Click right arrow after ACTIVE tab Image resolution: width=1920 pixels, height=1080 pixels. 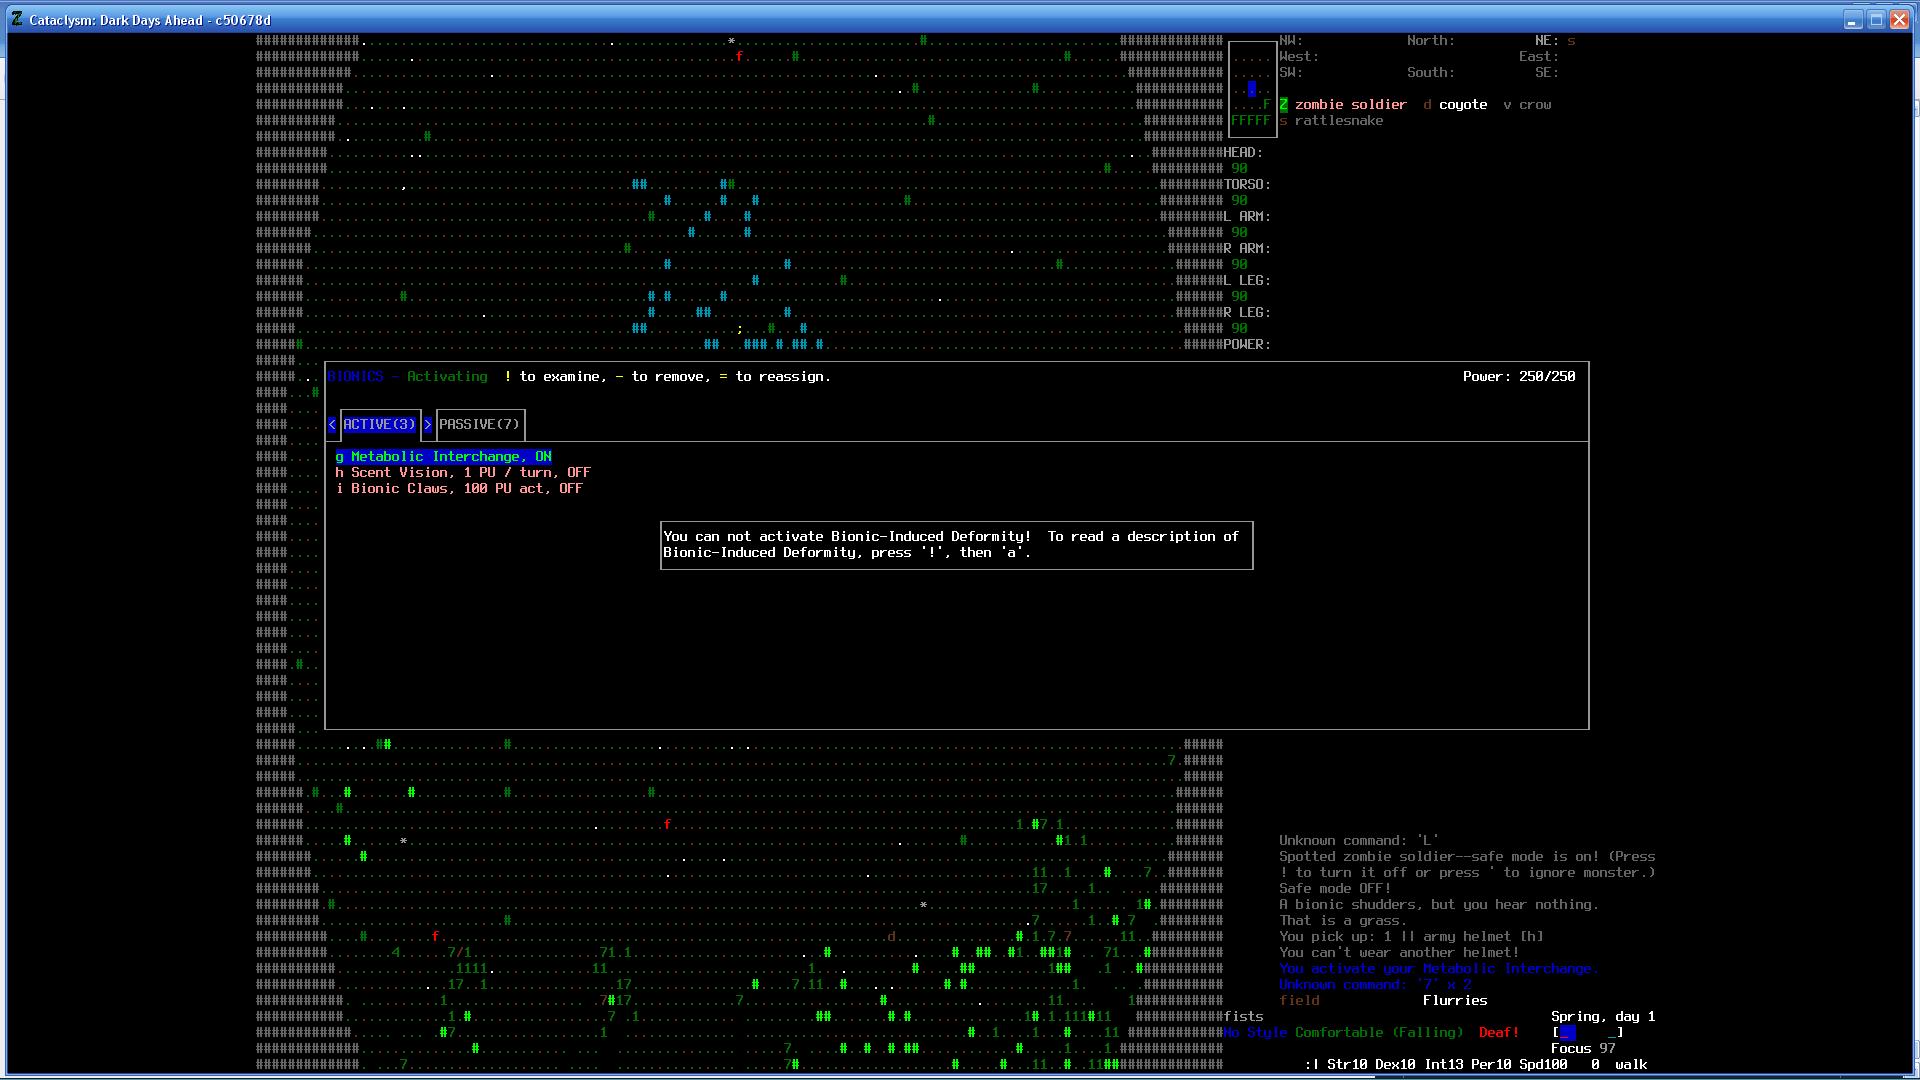pyautogui.click(x=428, y=425)
